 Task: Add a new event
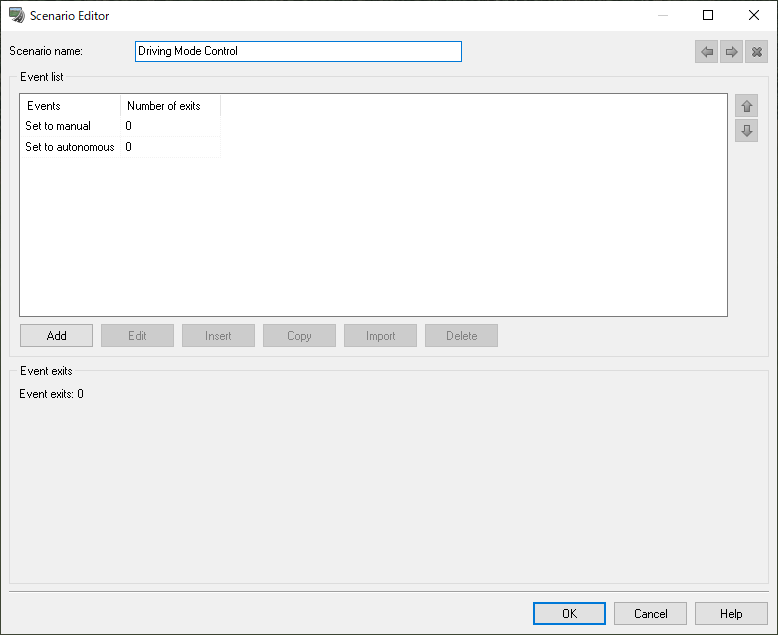[x=57, y=336]
